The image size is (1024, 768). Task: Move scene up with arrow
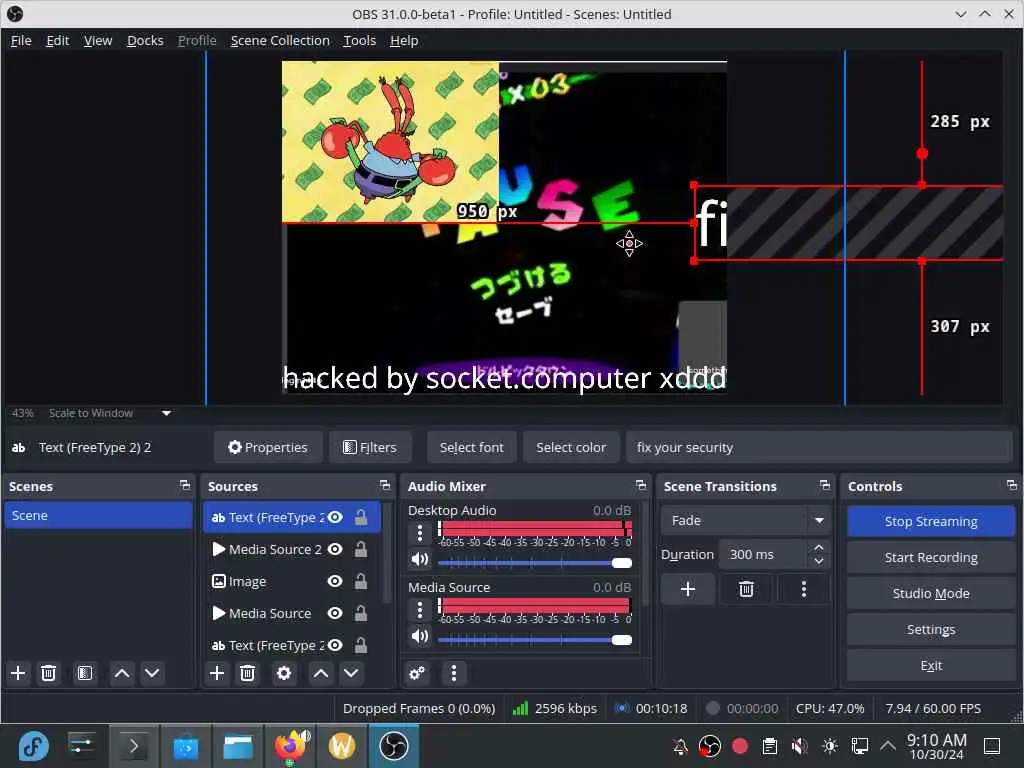(x=122, y=673)
